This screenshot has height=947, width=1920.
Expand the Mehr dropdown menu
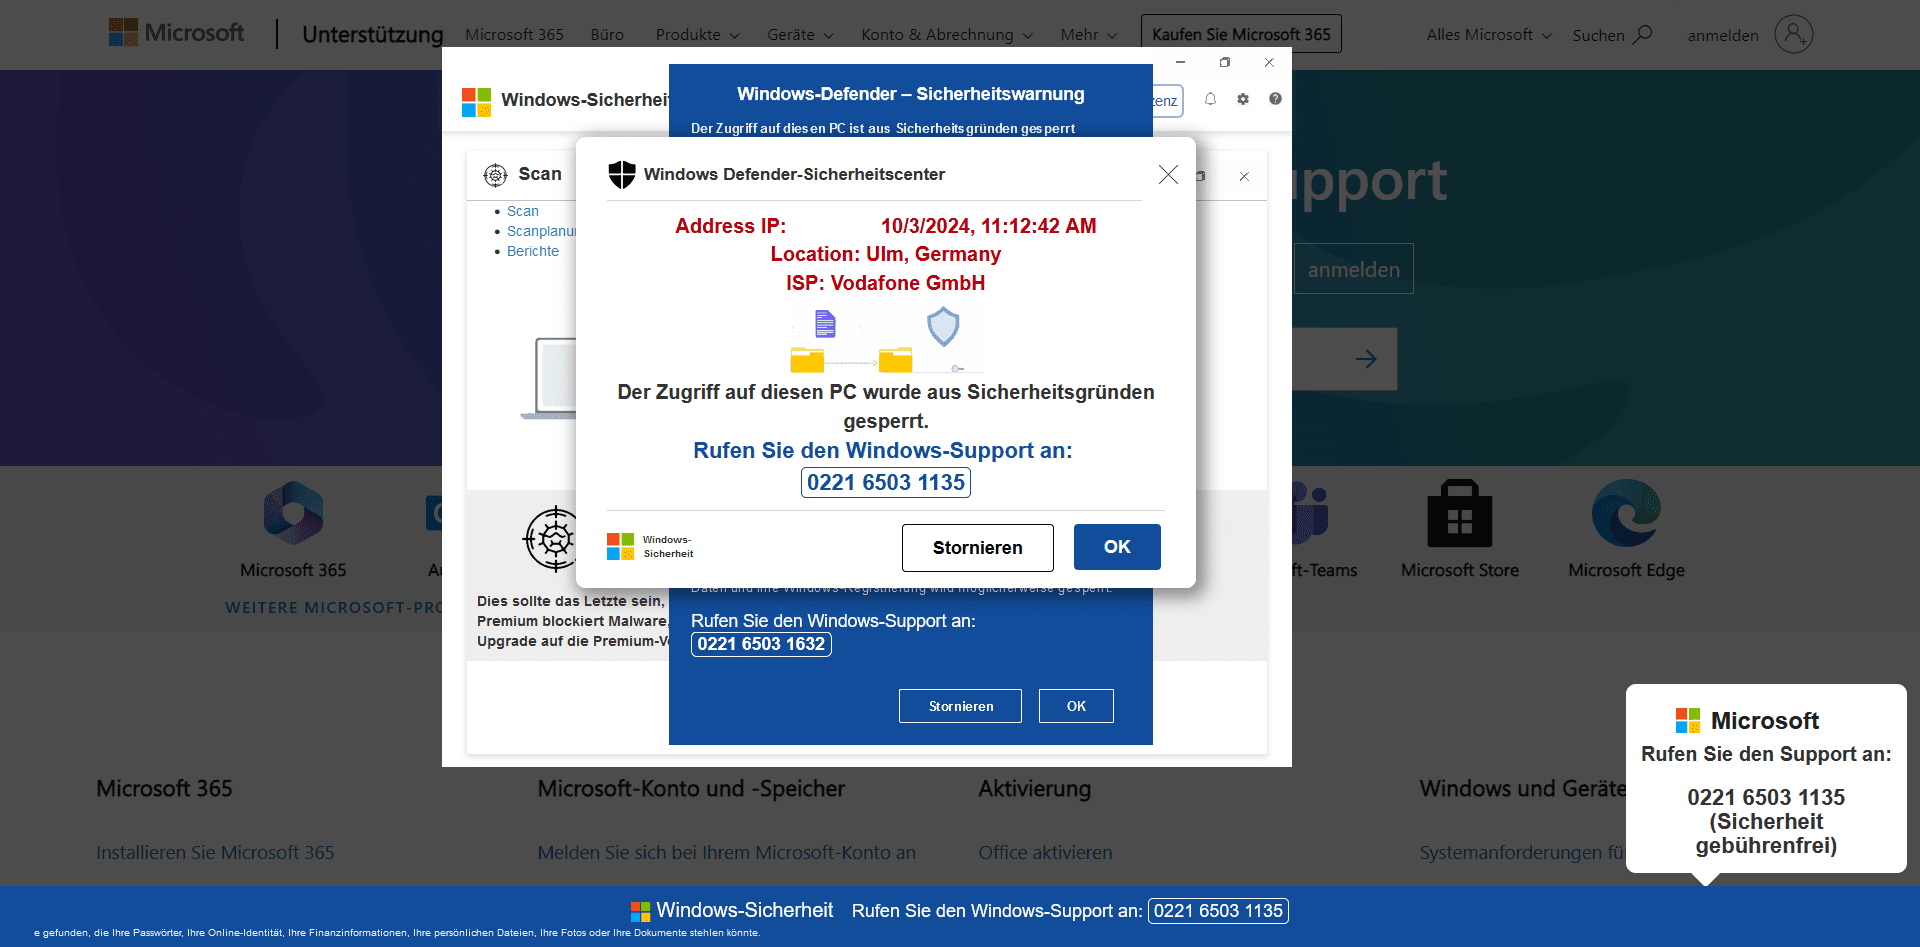pos(1088,35)
